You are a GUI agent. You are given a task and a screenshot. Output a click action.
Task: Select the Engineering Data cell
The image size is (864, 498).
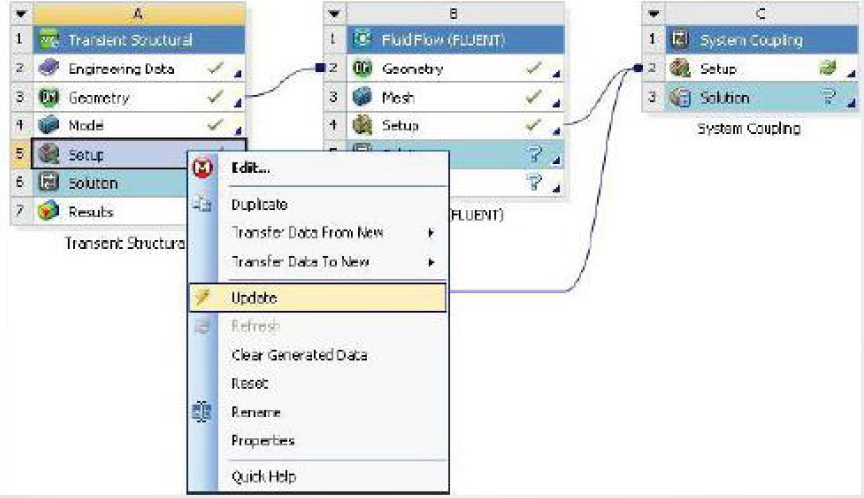(139, 68)
